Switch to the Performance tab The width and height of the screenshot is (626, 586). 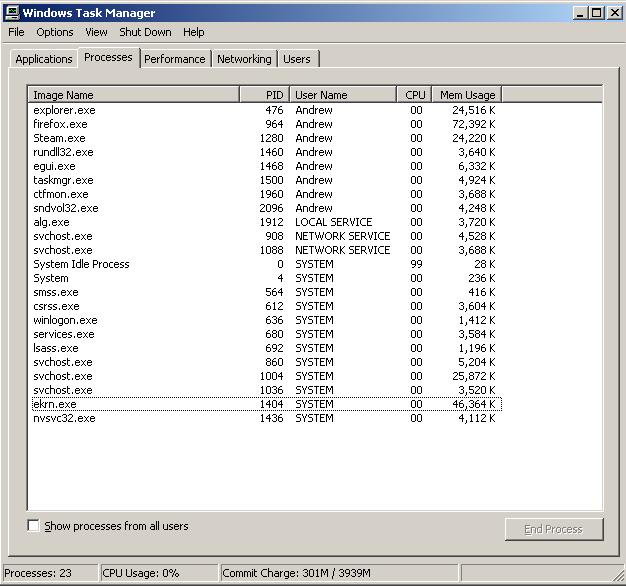pyautogui.click(x=174, y=59)
